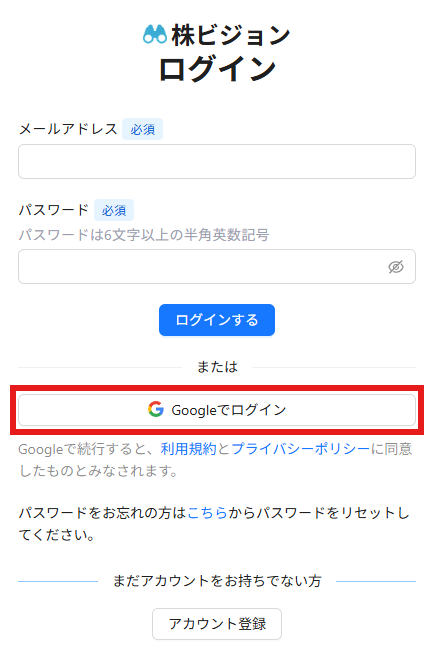Focus the メールアドレス input field
This screenshot has height=660, width=436.
click(217, 162)
